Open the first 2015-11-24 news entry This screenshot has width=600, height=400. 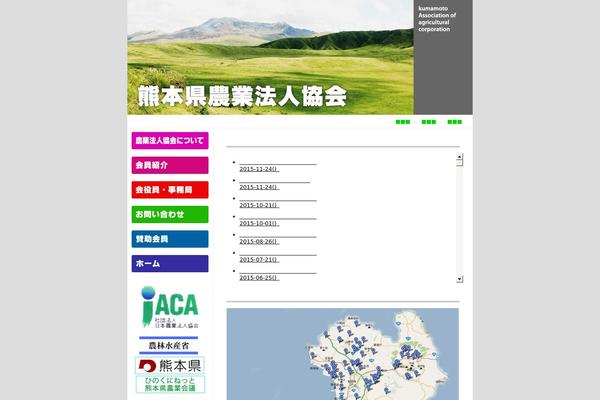259,169
